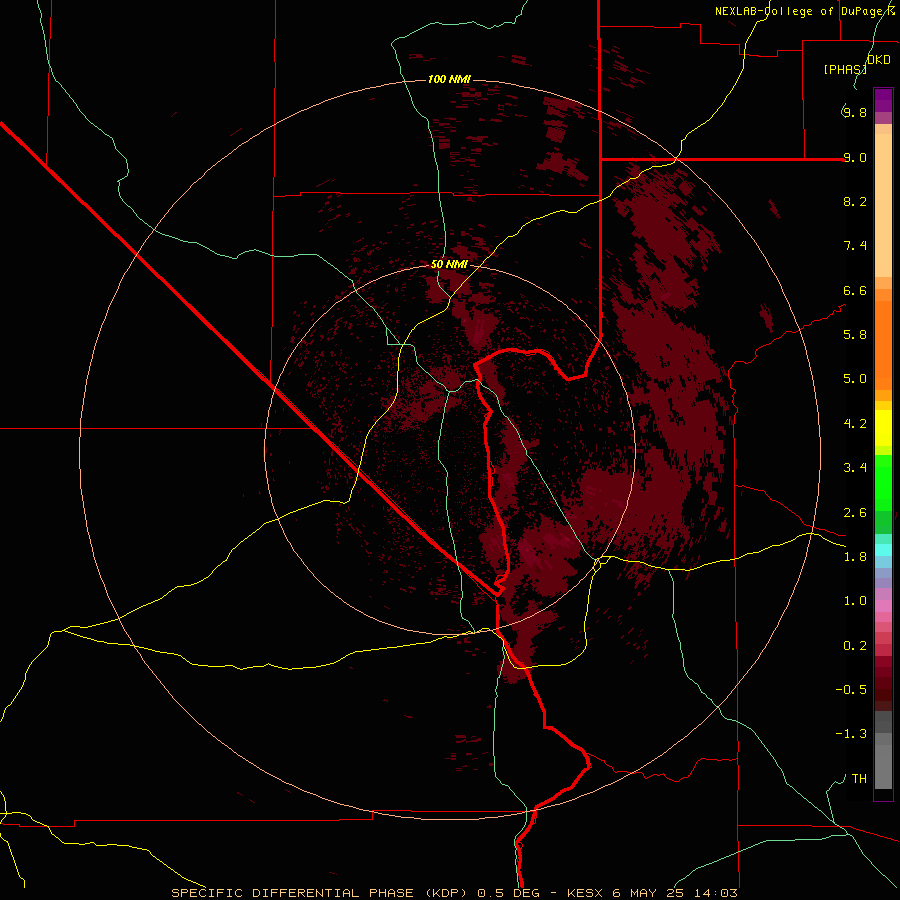Image resolution: width=900 pixels, height=900 pixels.
Task: Click the 9.0 value on the color scale
Action: point(855,157)
